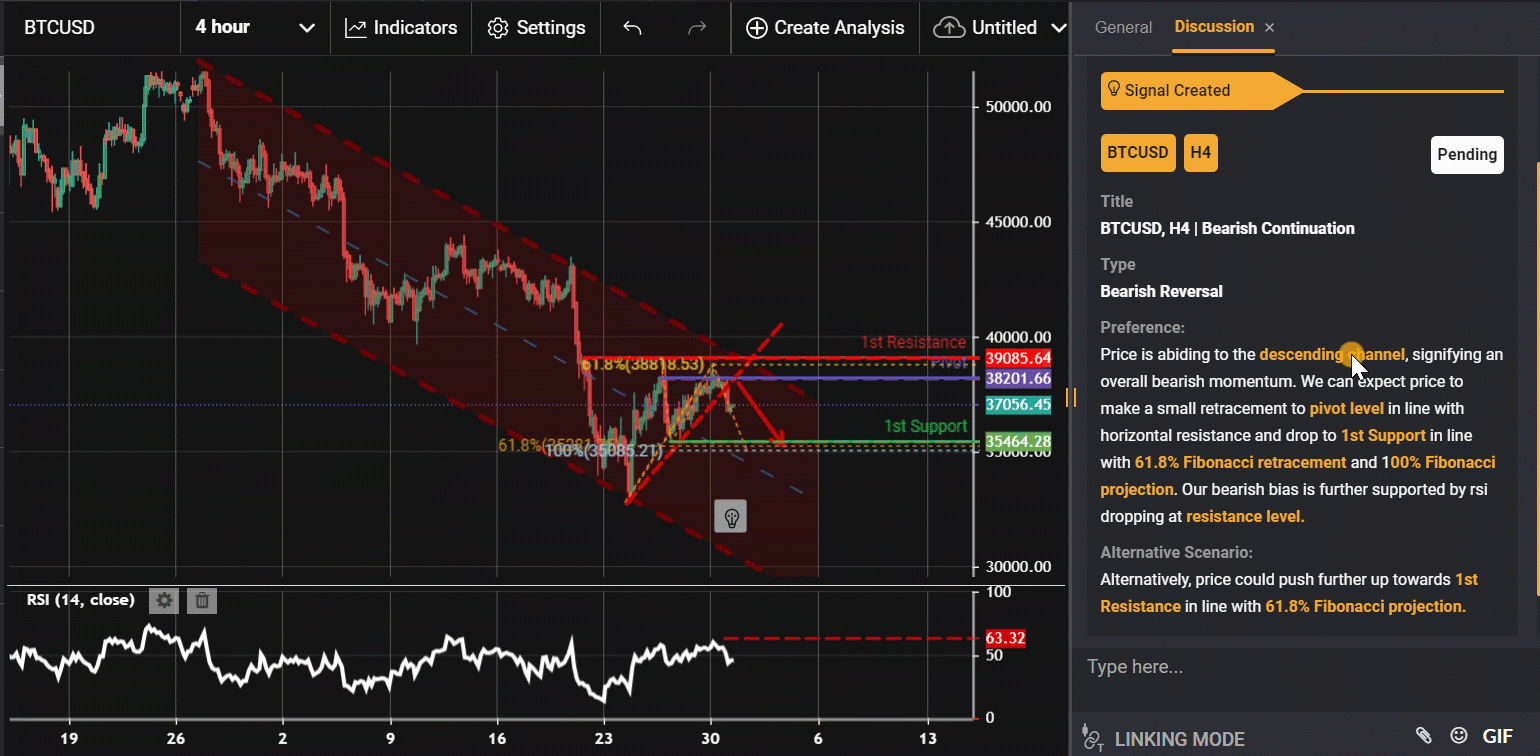Click the 1st Support chart label

pos(925,426)
